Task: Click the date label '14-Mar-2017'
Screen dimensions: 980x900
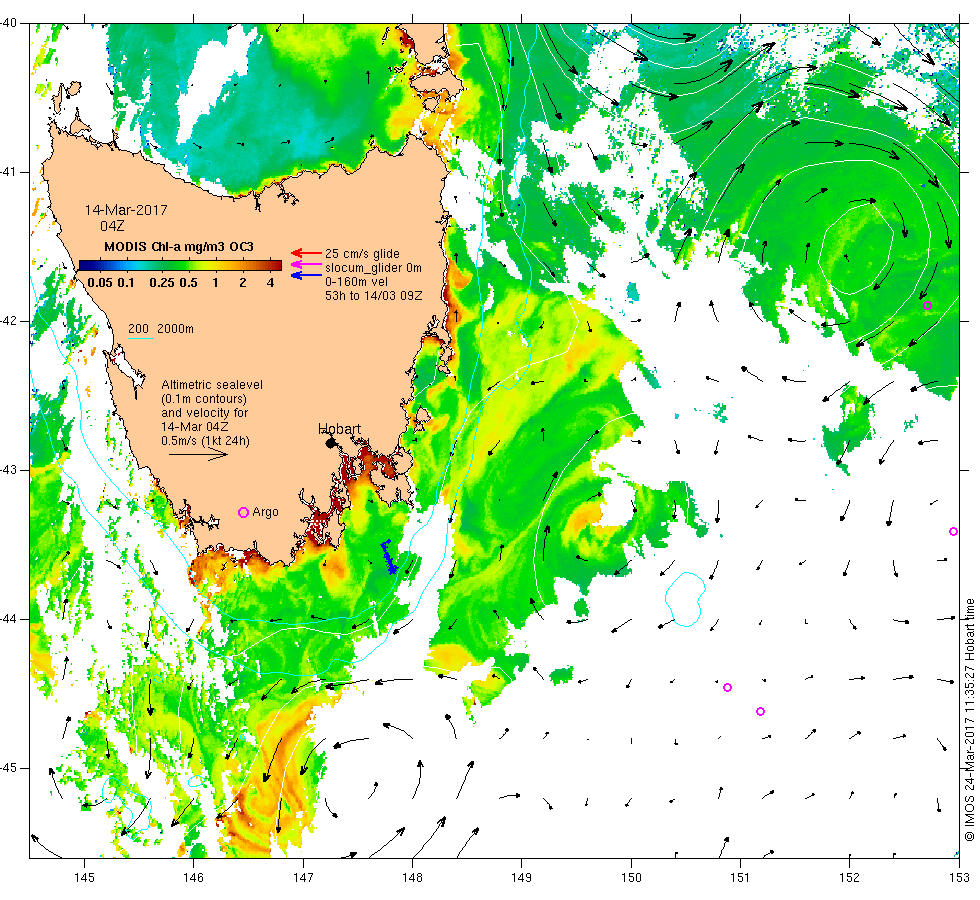Action: click(126, 210)
